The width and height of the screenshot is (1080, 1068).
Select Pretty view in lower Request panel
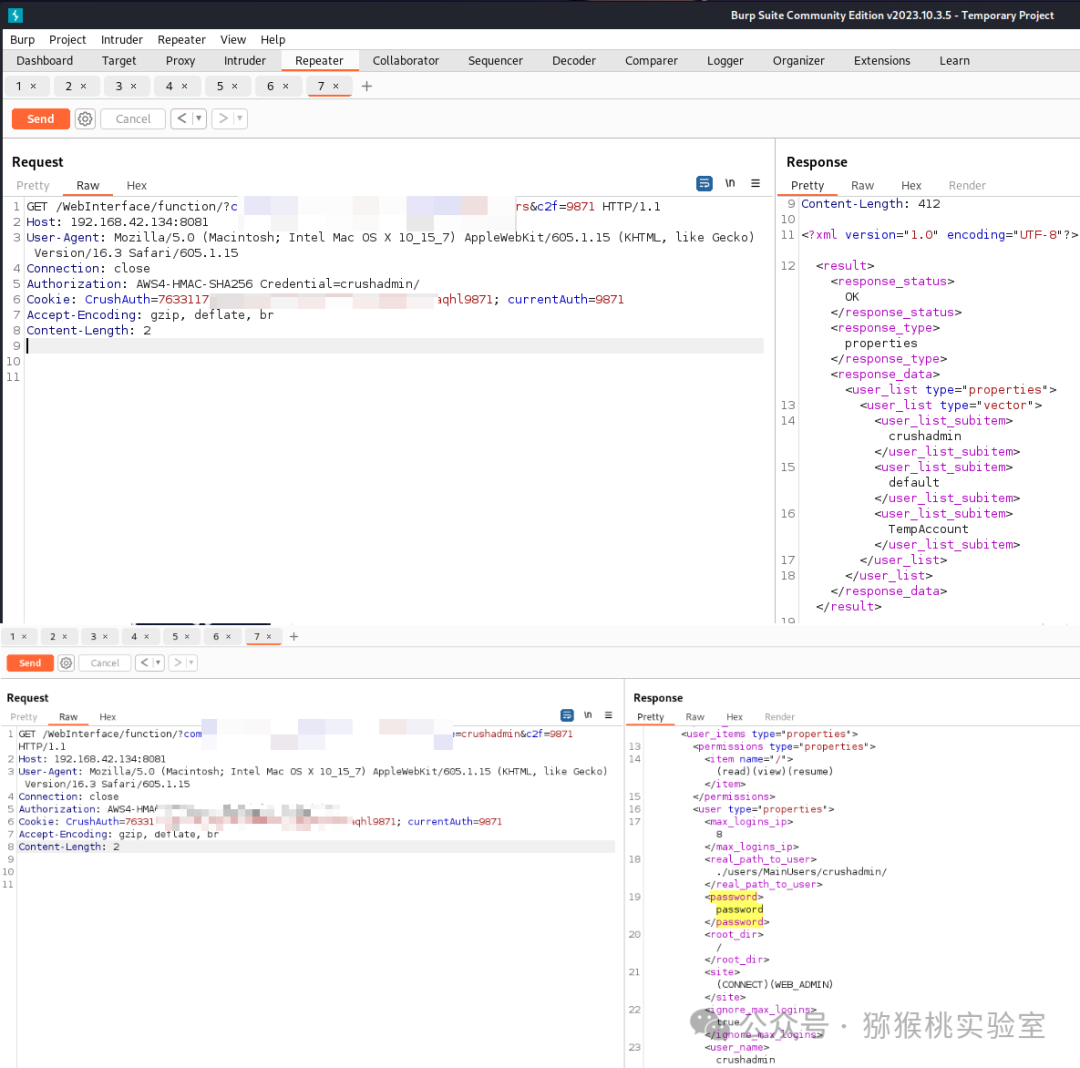click(24, 717)
